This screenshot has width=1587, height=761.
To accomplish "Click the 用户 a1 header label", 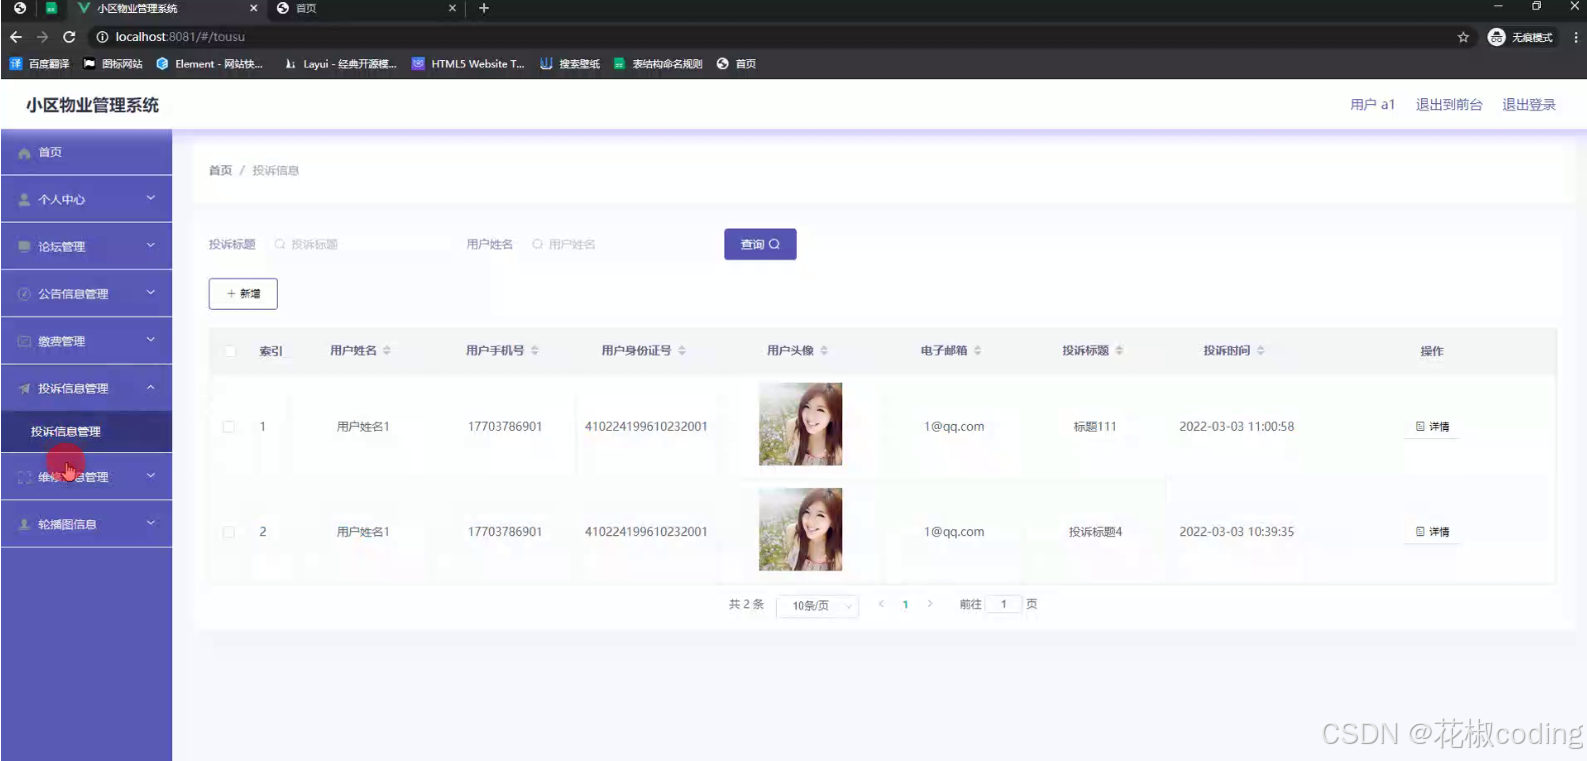I will tap(1372, 105).
